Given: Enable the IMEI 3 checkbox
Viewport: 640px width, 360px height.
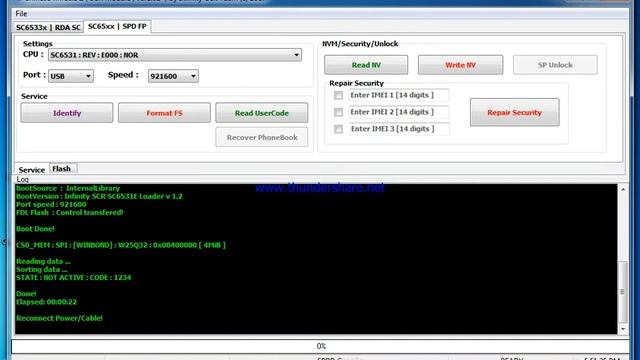Looking at the screenshot, I should pos(338,129).
